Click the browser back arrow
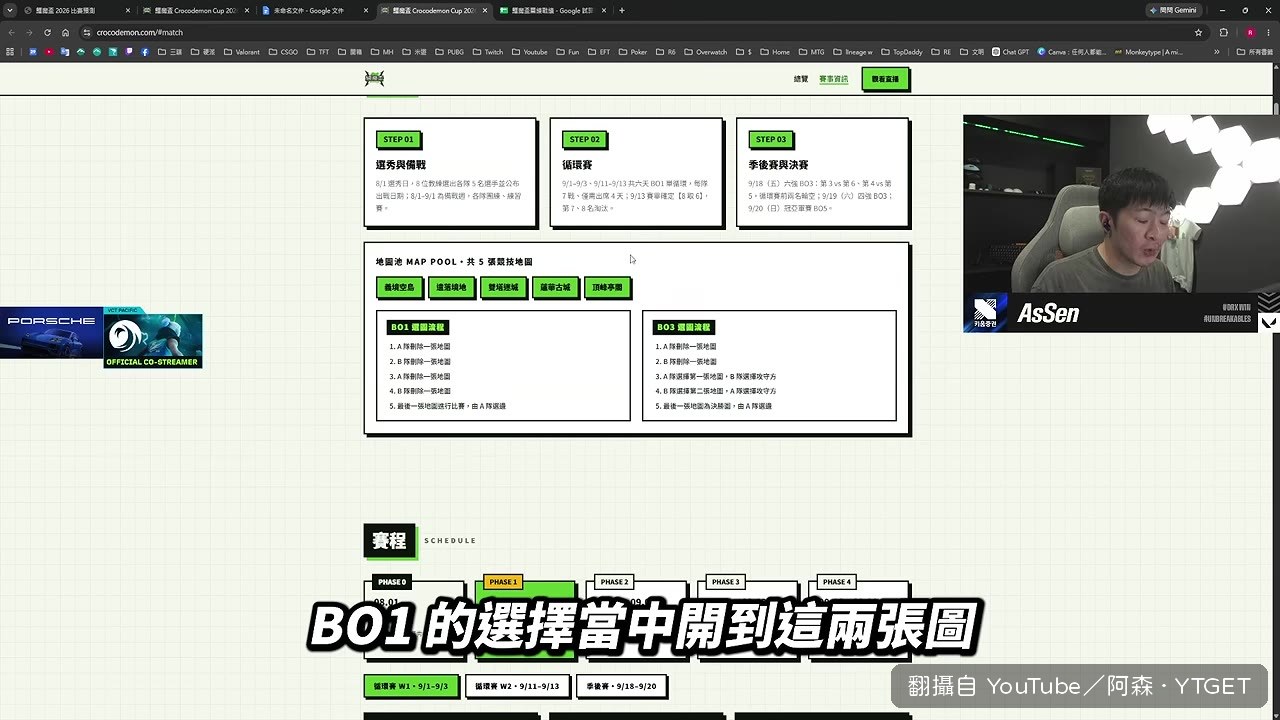Image resolution: width=1280 pixels, height=720 pixels. pyautogui.click(x=12, y=32)
